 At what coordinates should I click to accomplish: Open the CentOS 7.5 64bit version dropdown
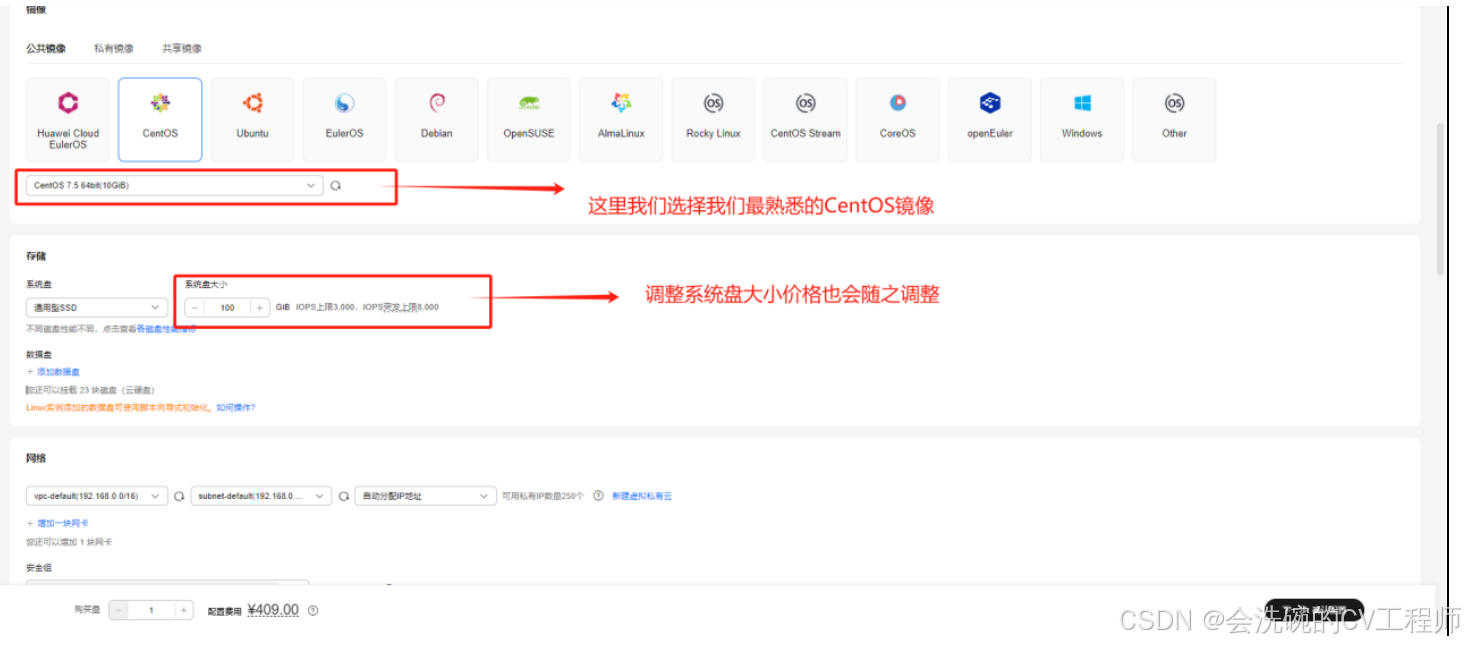coord(174,186)
